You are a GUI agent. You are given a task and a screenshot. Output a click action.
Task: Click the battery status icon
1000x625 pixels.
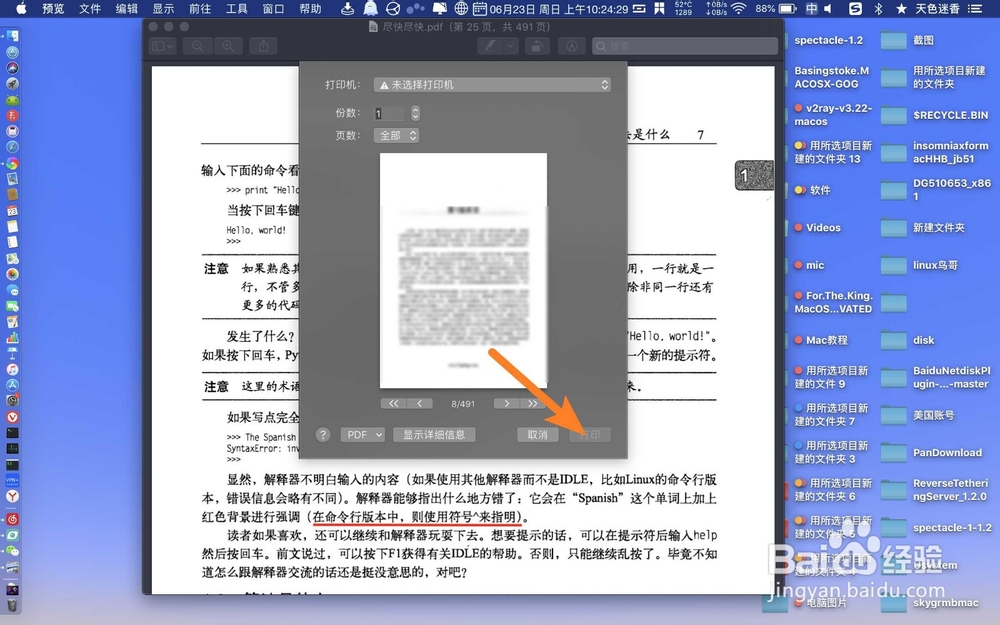[788, 8]
